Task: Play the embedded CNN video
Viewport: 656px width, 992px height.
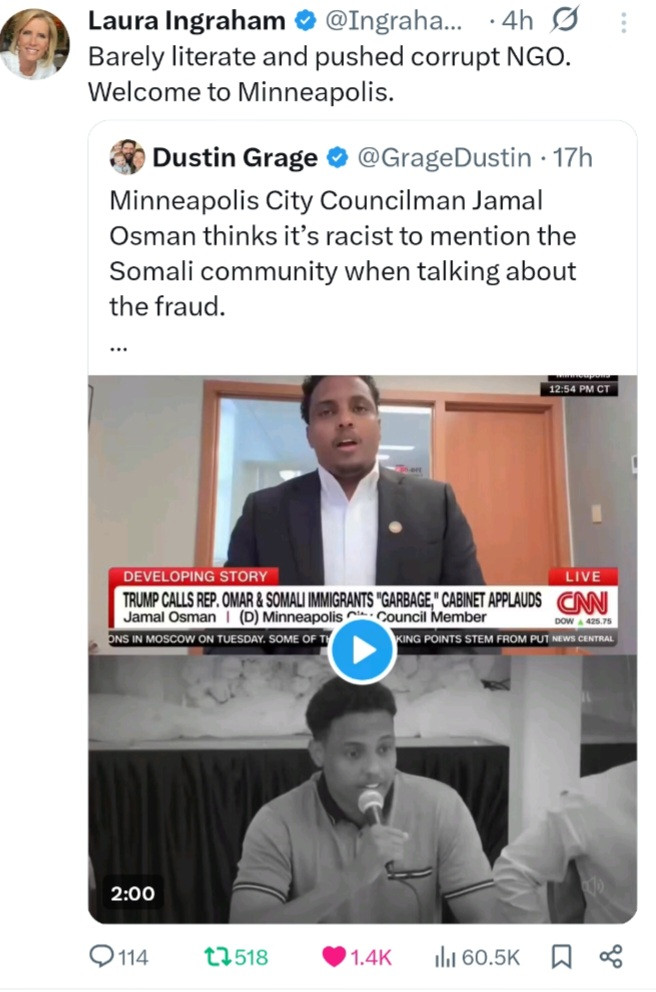Action: pos(362,650)
